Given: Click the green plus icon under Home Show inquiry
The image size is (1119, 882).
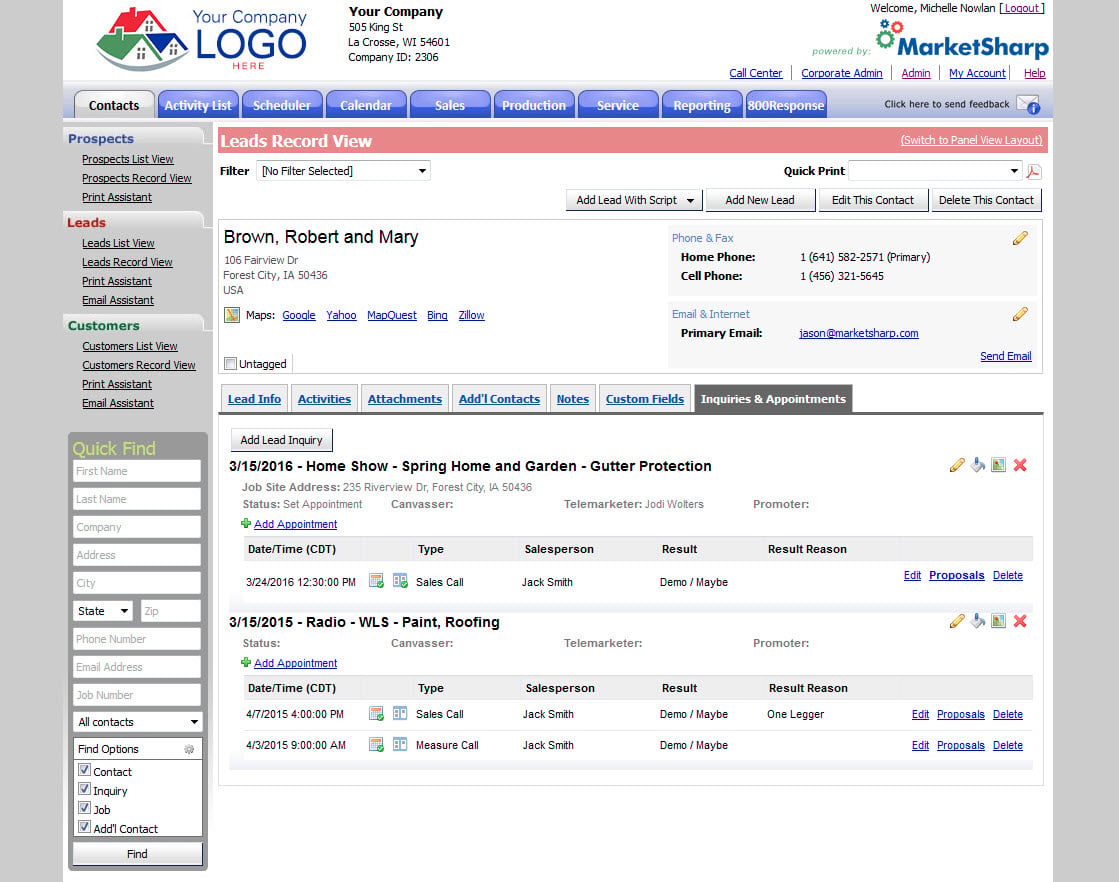Looking at the screenshot, I should pyautogui.click(x=246, y=523).
